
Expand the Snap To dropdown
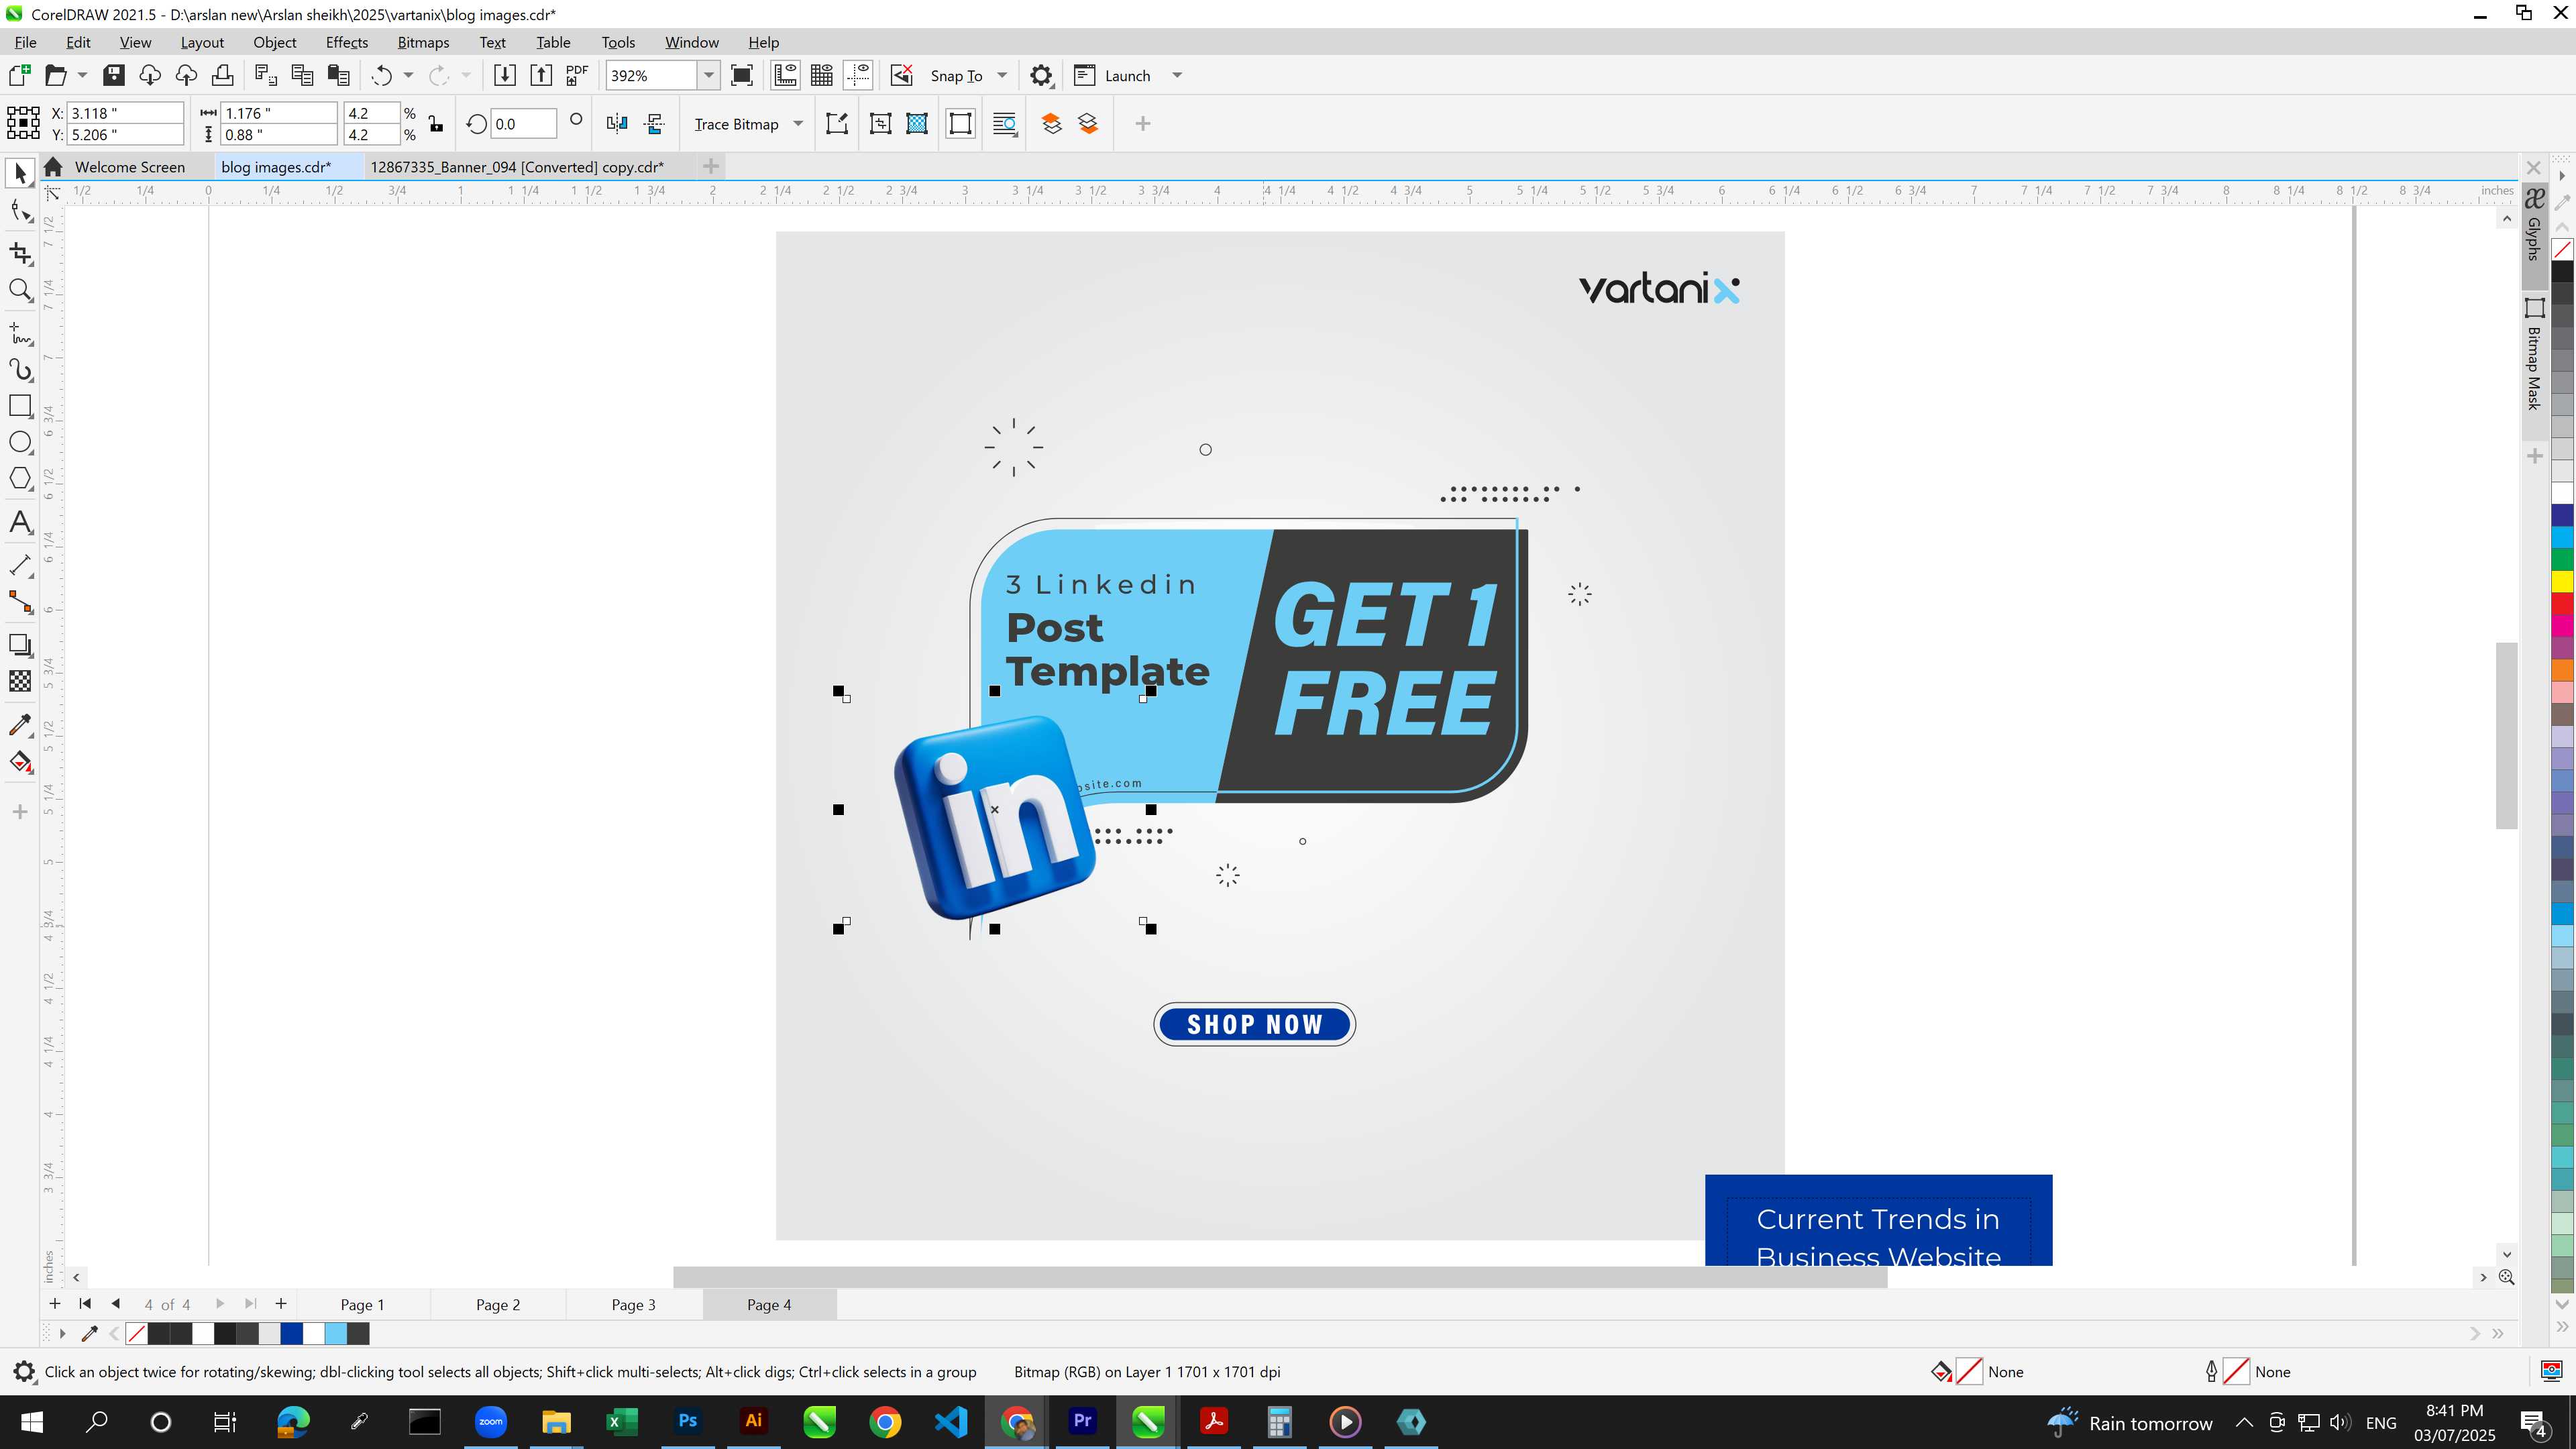coord(1002,75)
